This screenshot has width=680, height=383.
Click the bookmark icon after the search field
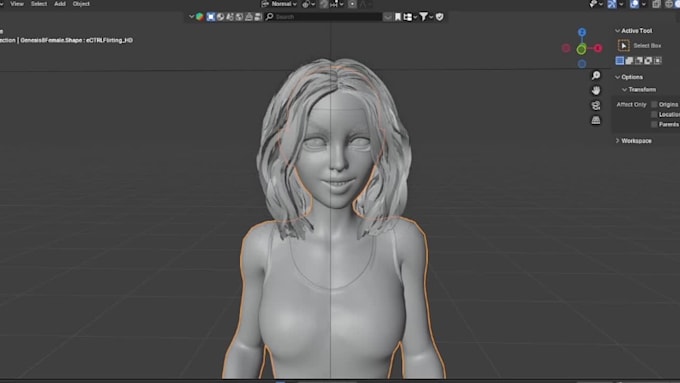(398, 16)
